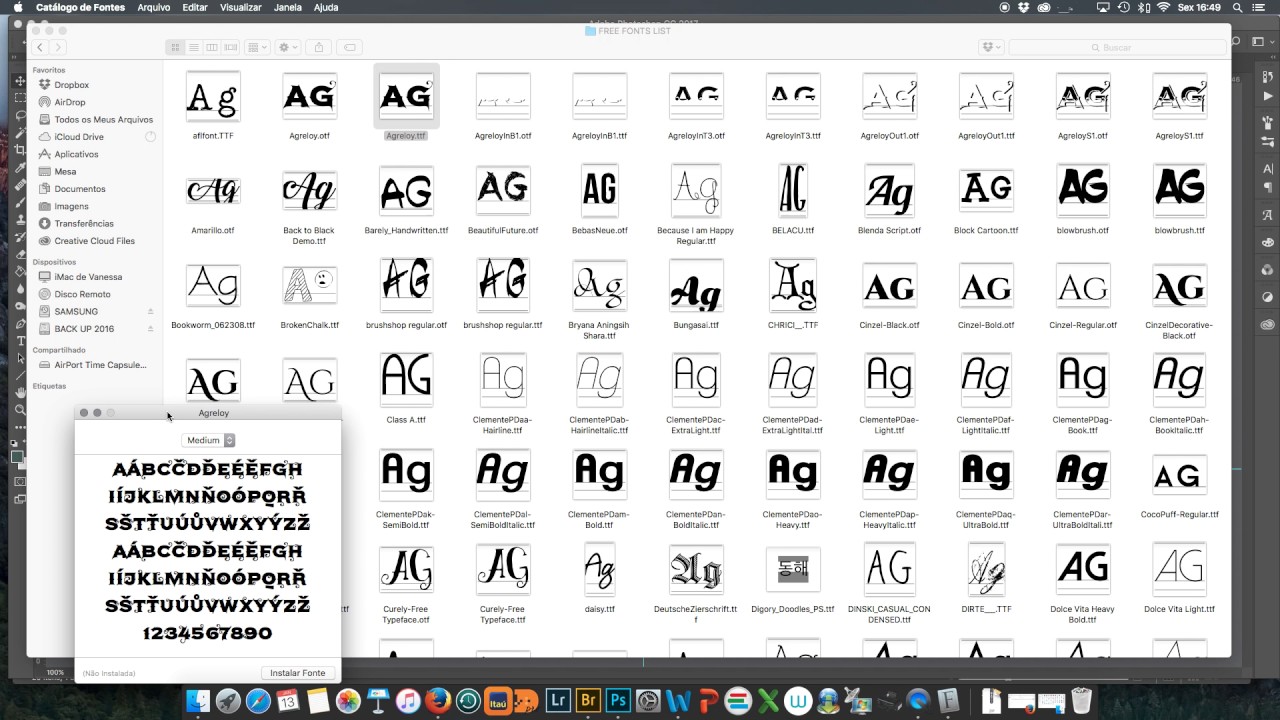
Task: Click the Buscar search field
Action: [x=1117, y=47]
